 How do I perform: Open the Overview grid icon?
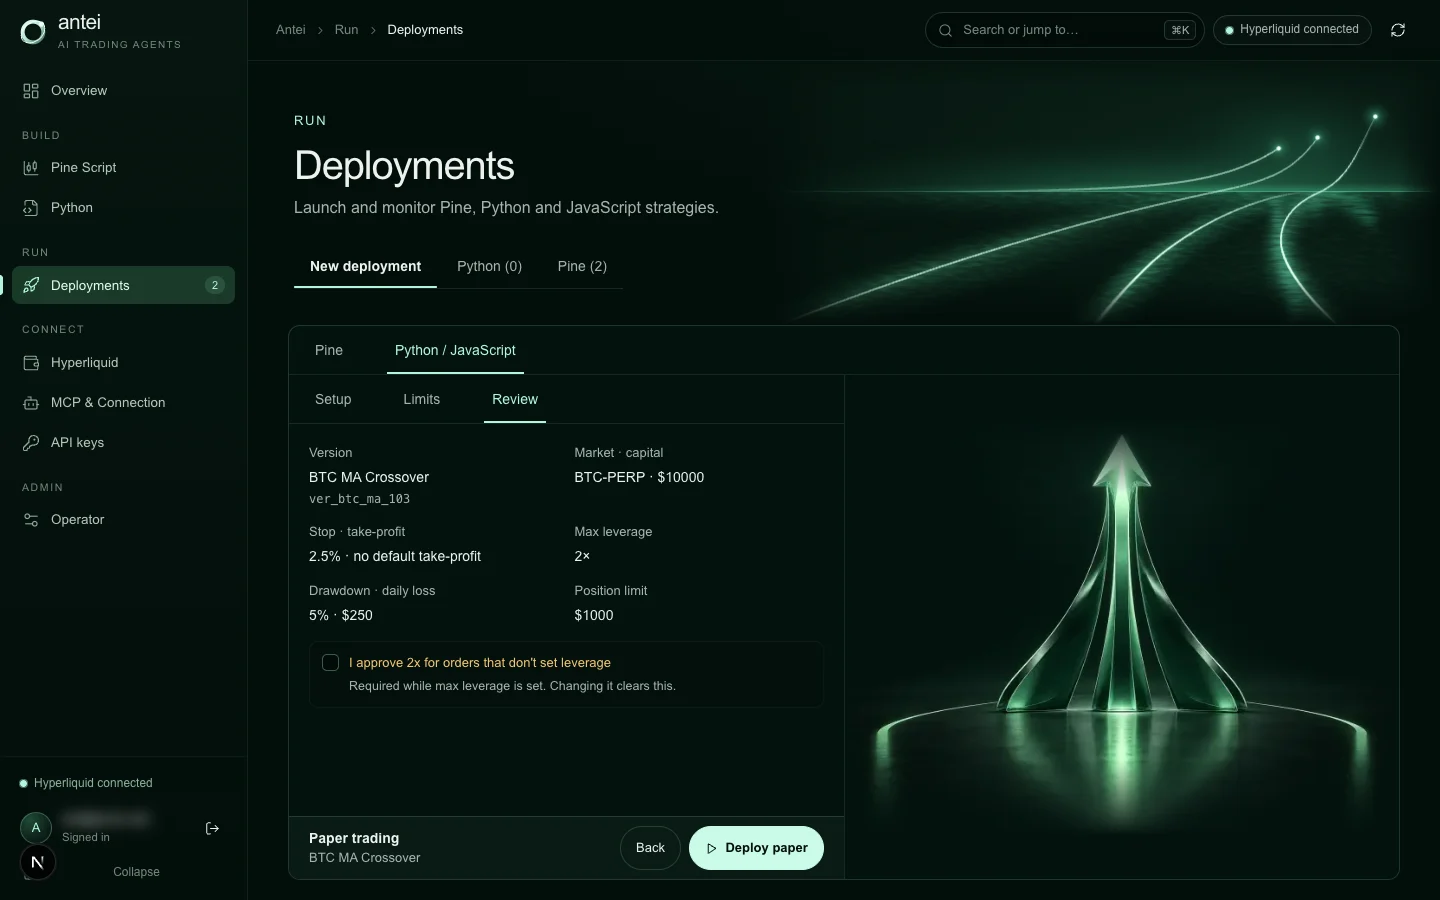(x=31, y=91)
